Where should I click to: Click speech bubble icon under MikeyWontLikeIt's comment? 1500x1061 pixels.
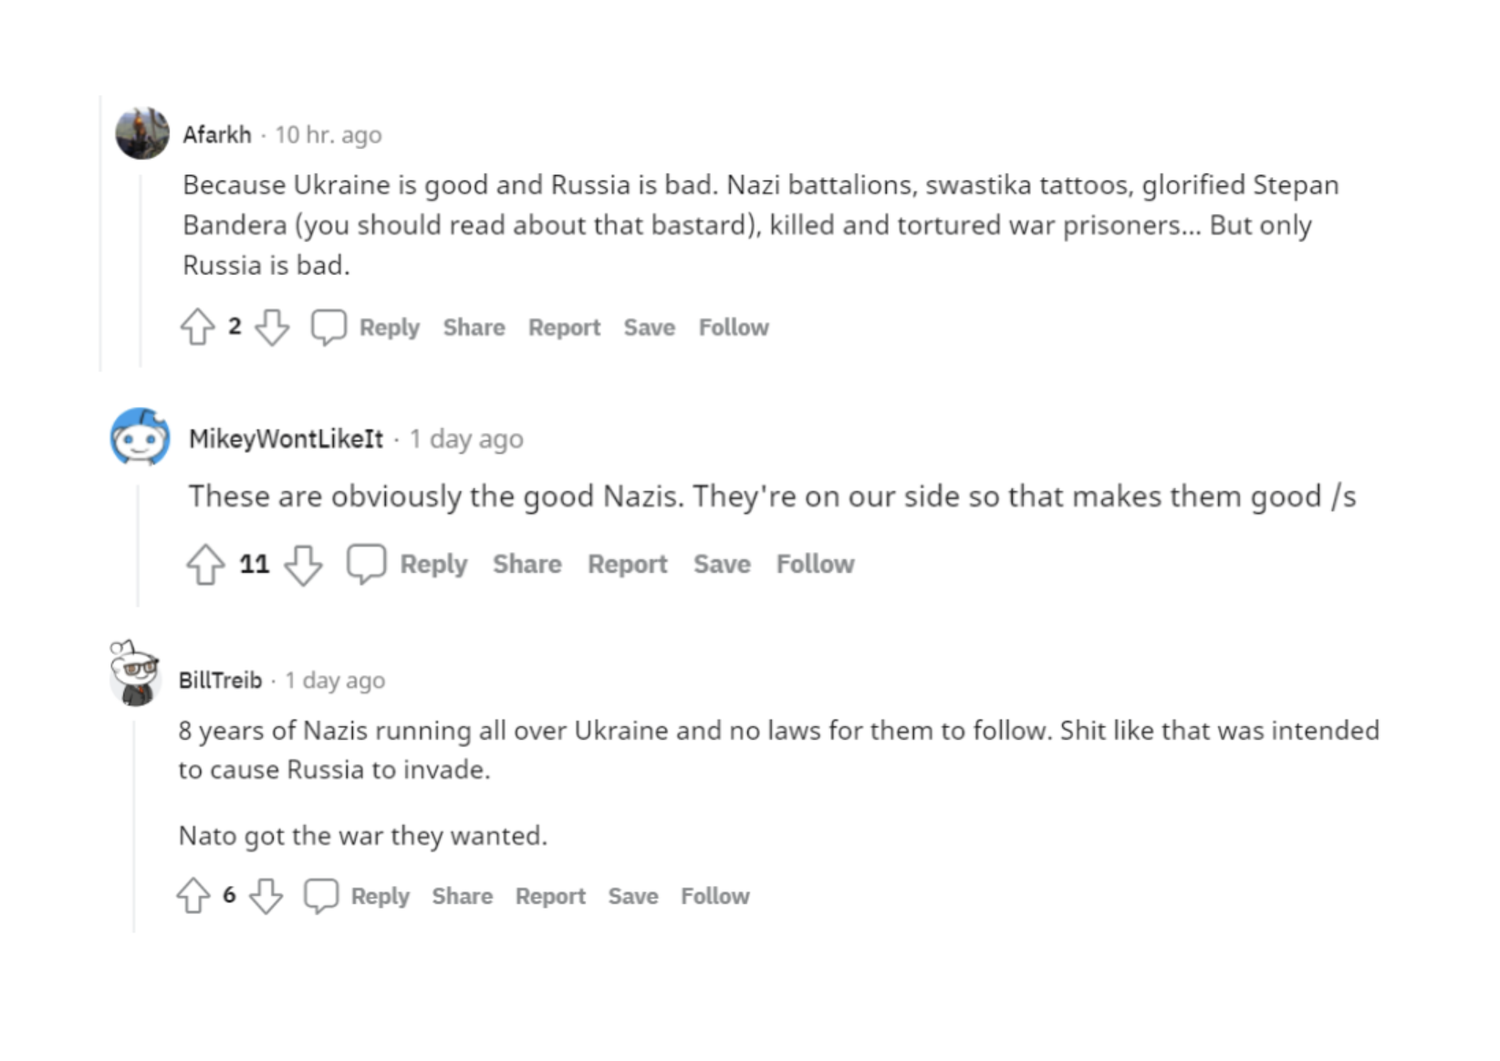coord(366,564)
